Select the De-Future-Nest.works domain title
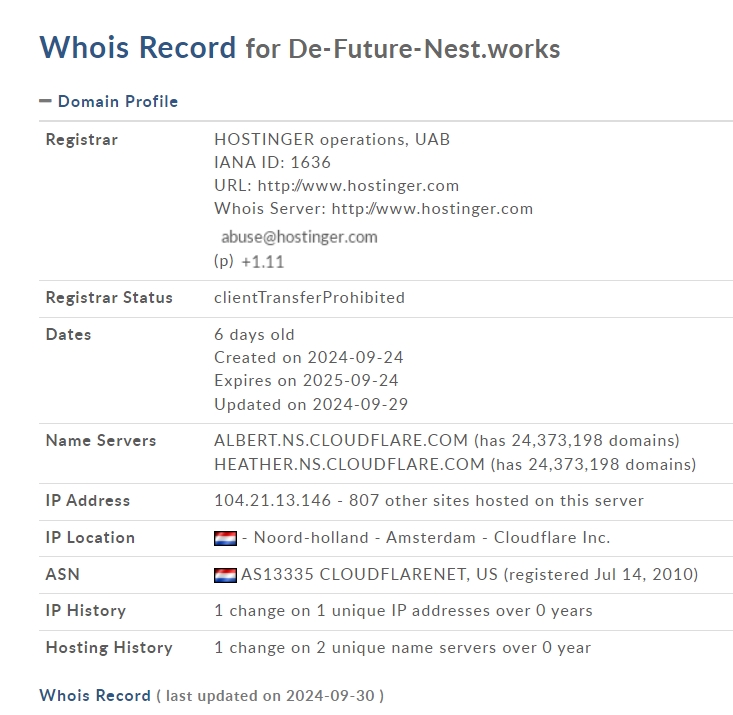 click(x=424, y=49)
